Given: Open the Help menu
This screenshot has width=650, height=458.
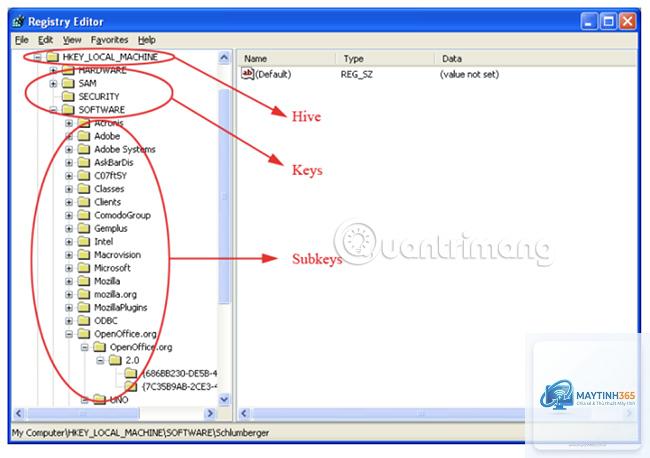Looking at the screenshot, I should [147, 40].
